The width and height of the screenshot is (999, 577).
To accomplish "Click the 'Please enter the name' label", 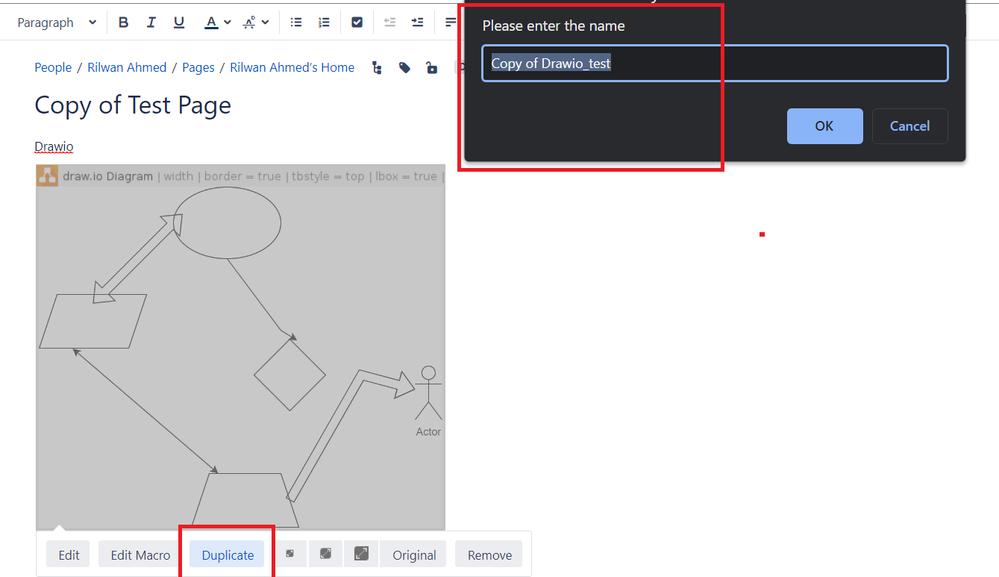I will click(x=553, y=26).
